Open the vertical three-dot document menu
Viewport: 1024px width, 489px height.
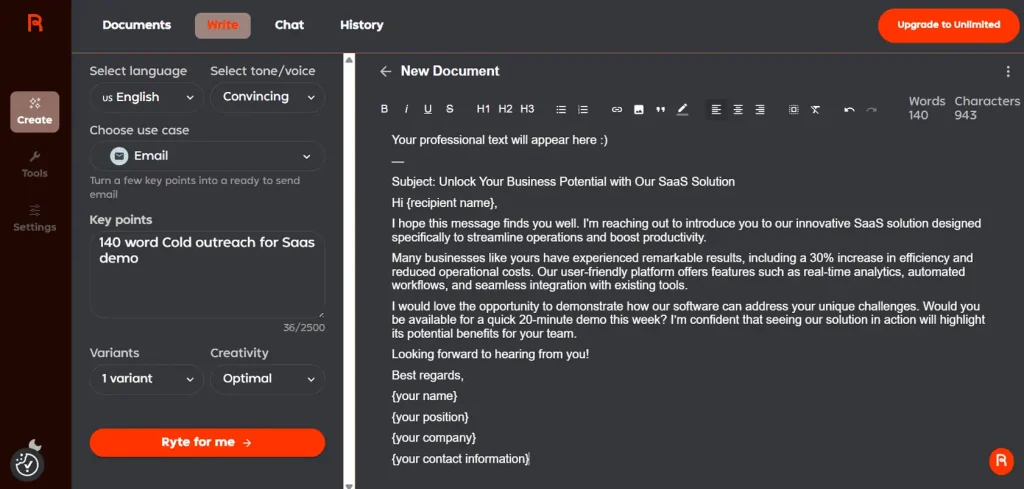(1008, 71)
